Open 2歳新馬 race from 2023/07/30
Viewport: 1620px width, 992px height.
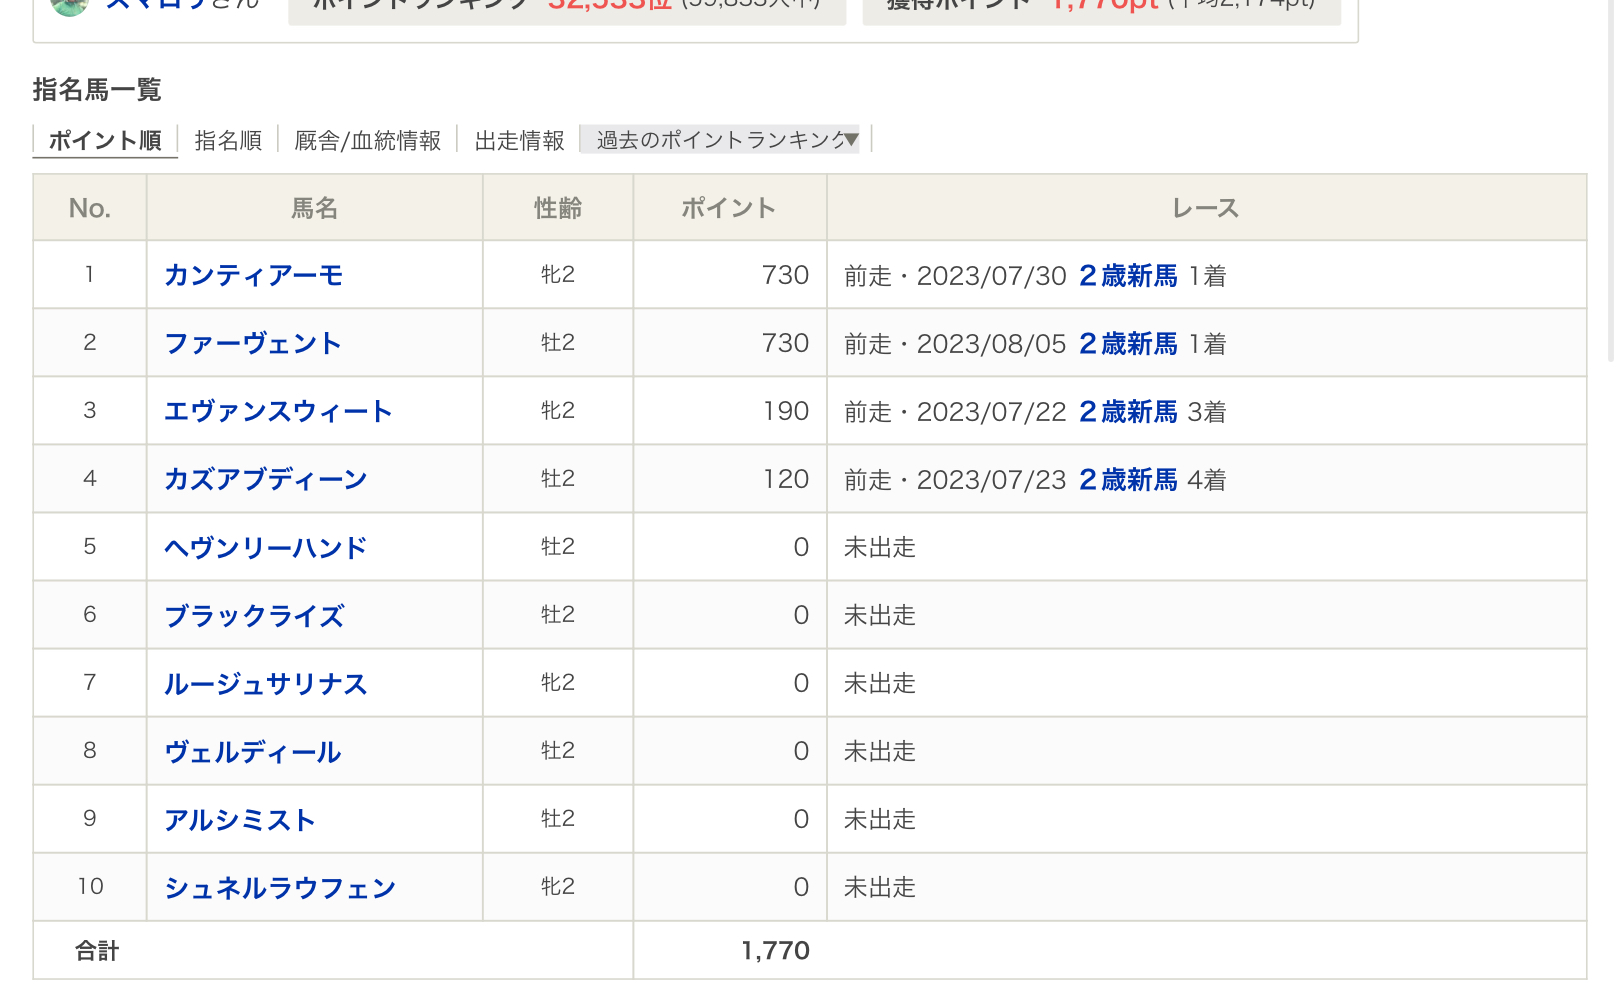pyautogui.click(x=1128, y=275)
